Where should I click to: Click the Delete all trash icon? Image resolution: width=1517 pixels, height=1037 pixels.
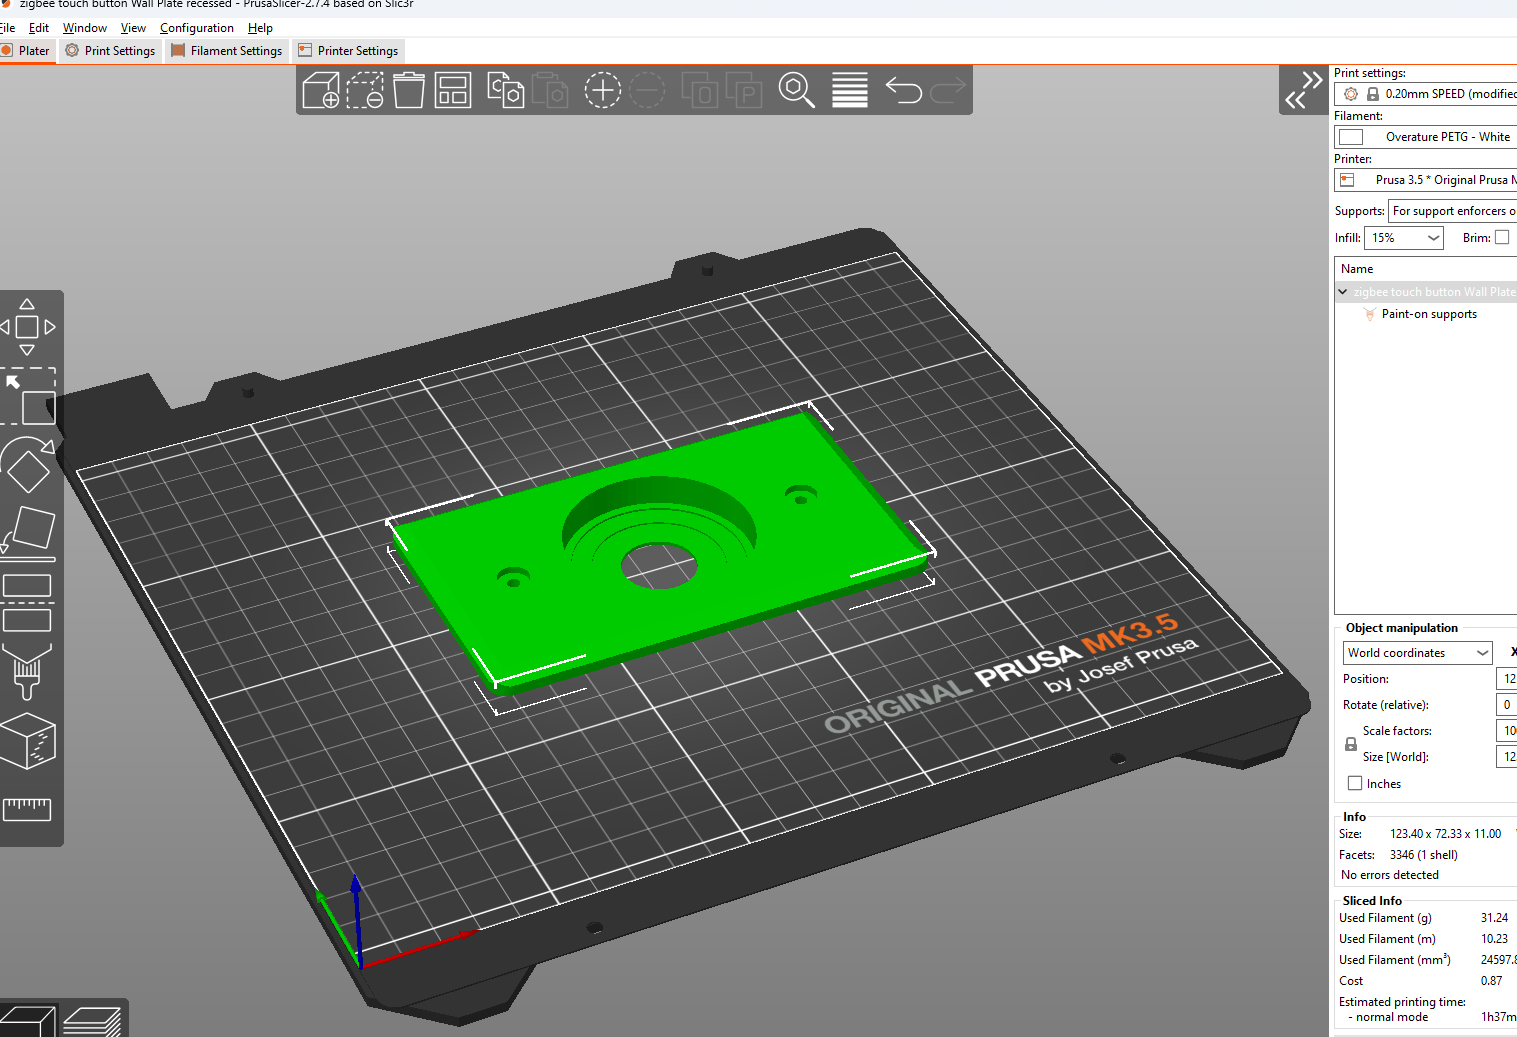[408, 91]
